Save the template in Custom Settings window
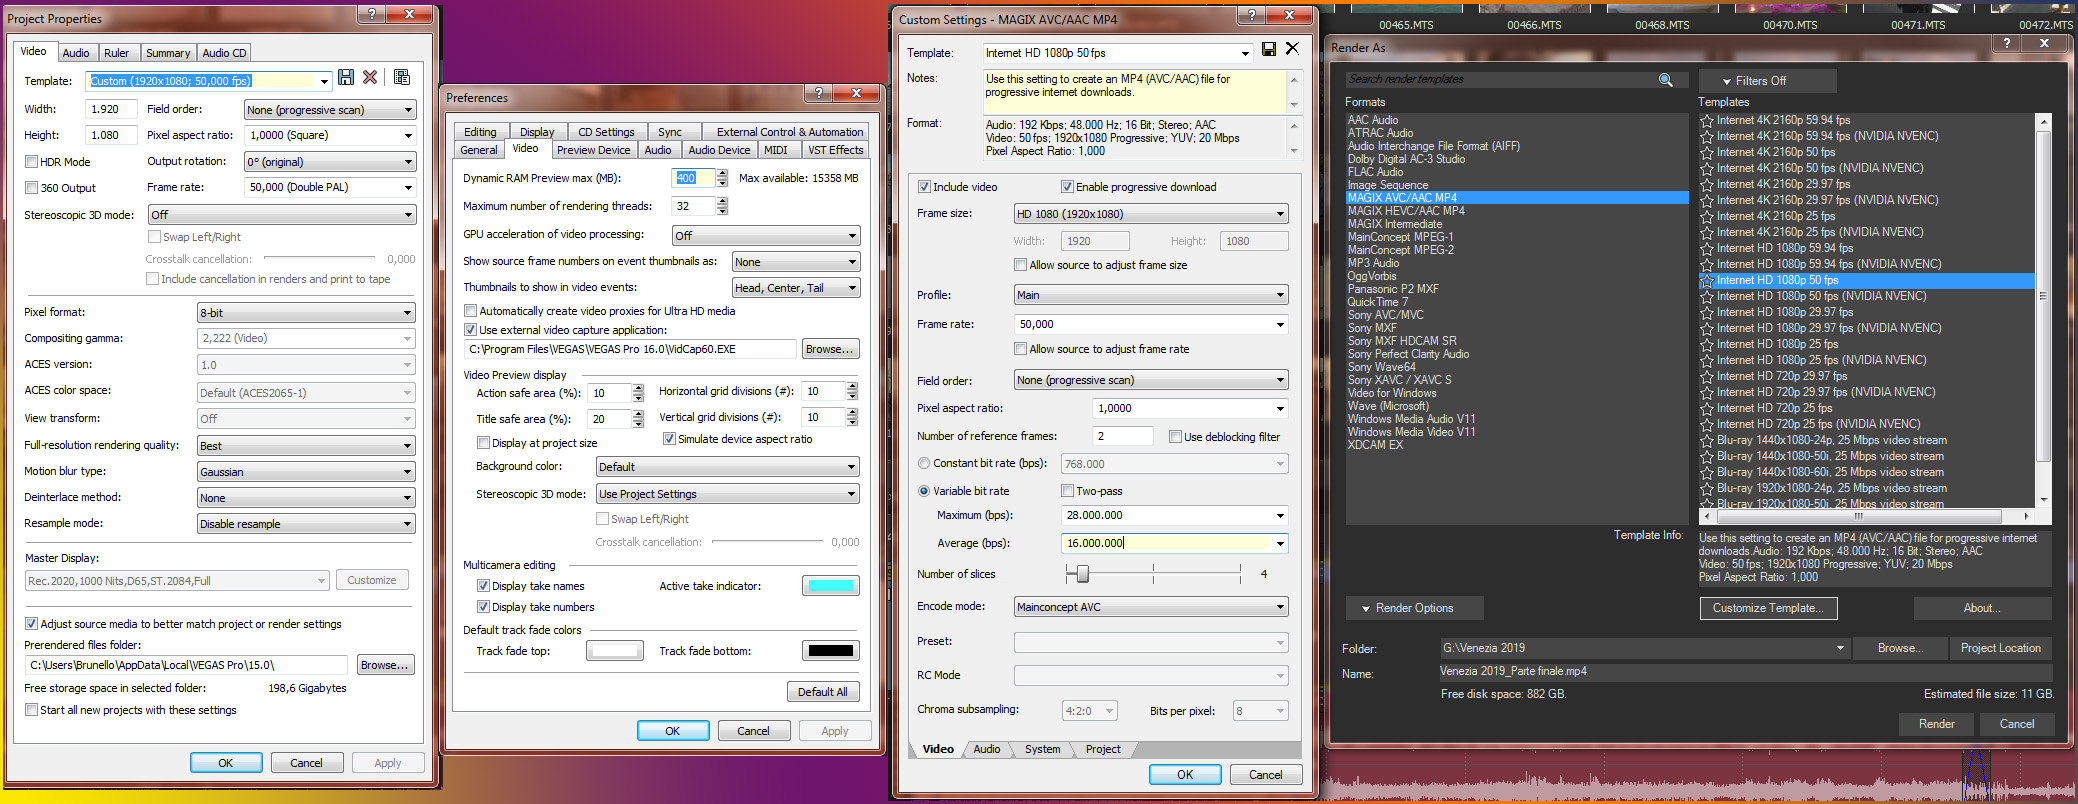The image size is (2078, 804). pyautogui.click(x=1269, y=49)
